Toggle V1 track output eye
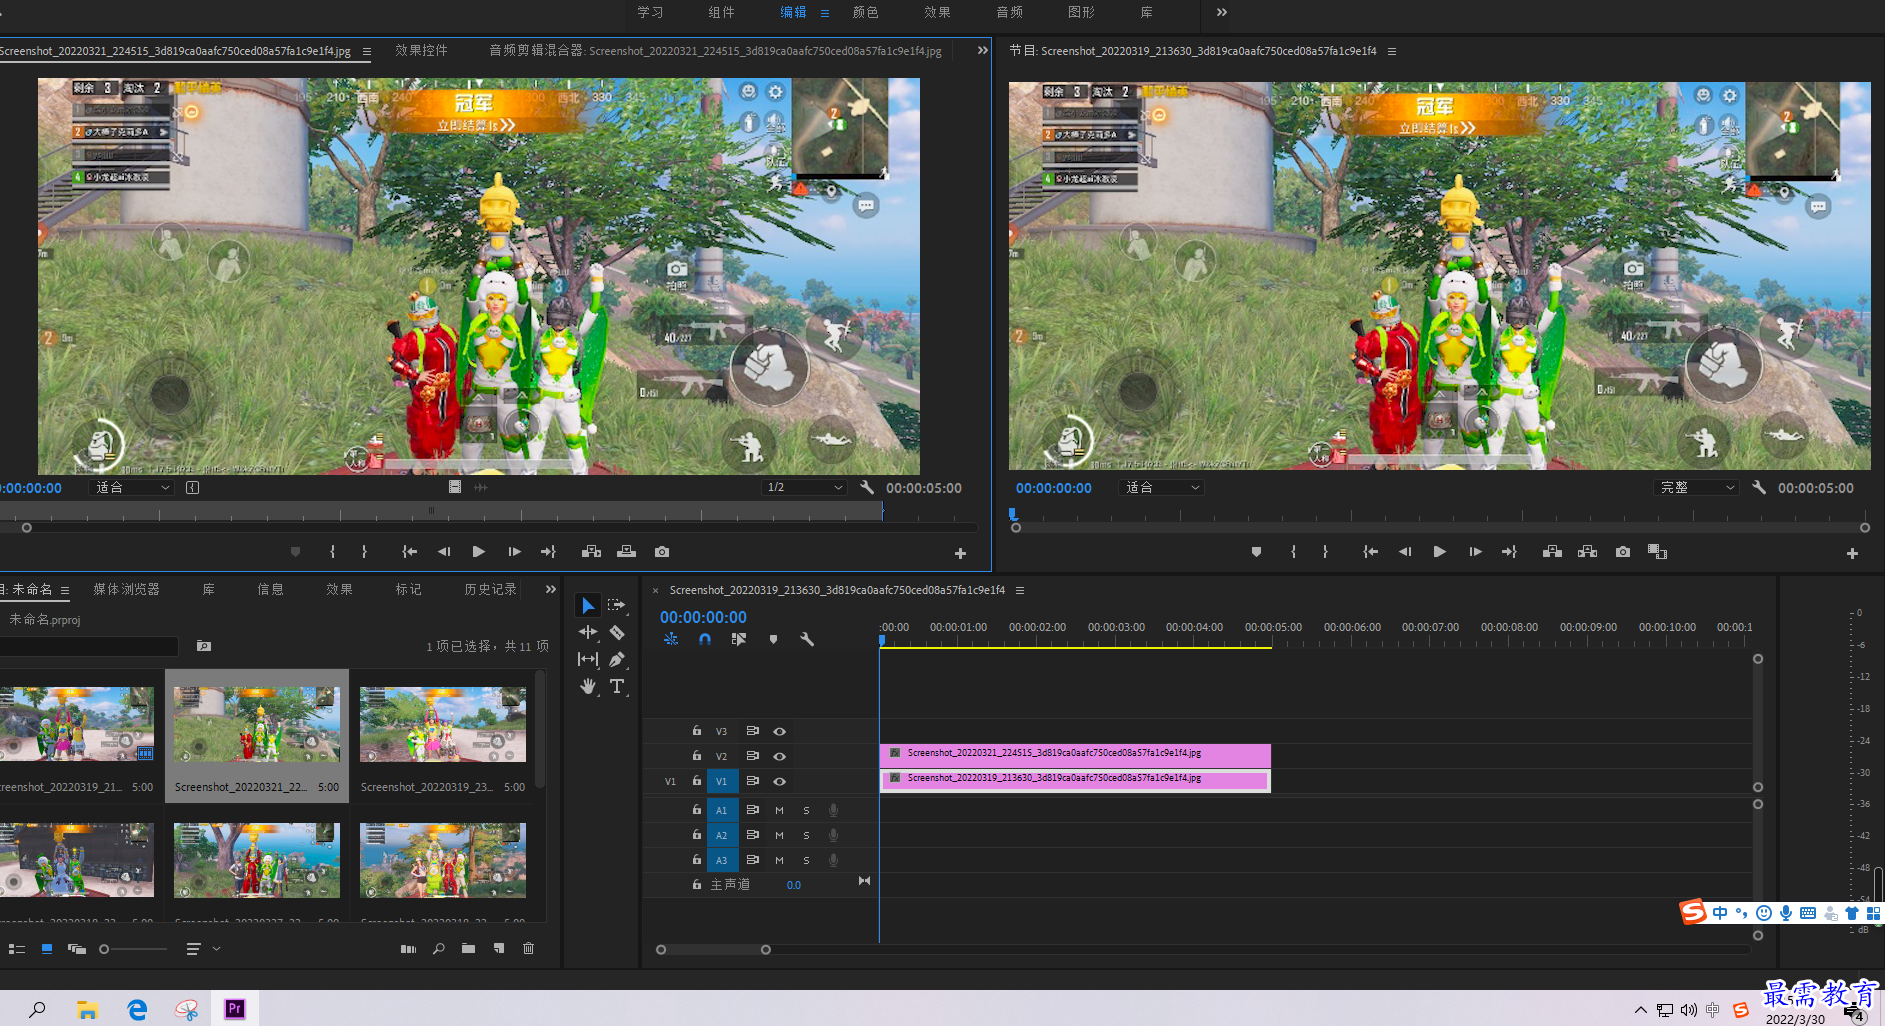 (x=779, y=781)
